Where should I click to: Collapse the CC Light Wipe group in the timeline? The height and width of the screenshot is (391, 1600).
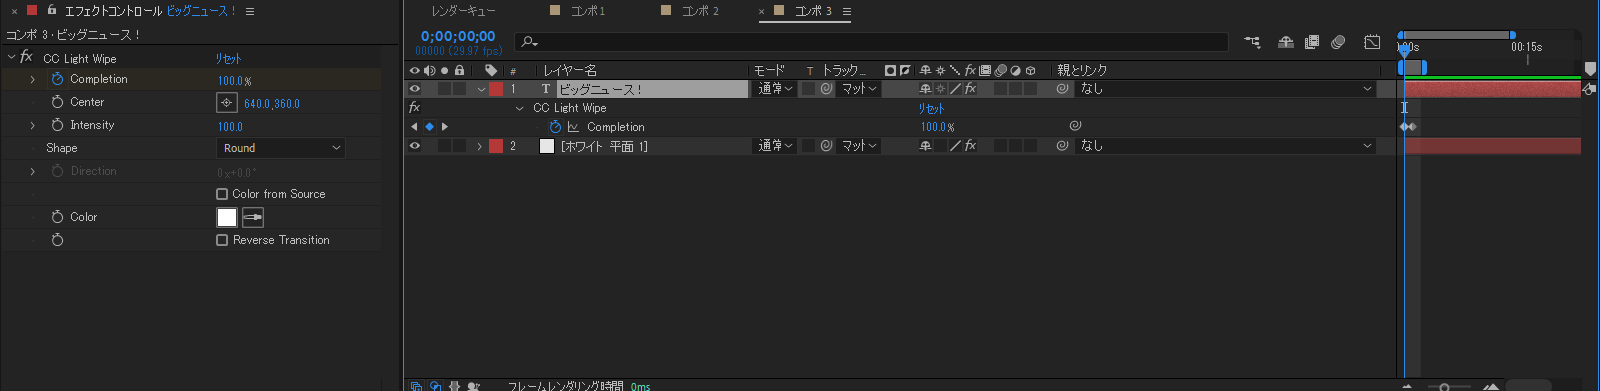coord(519,108)
